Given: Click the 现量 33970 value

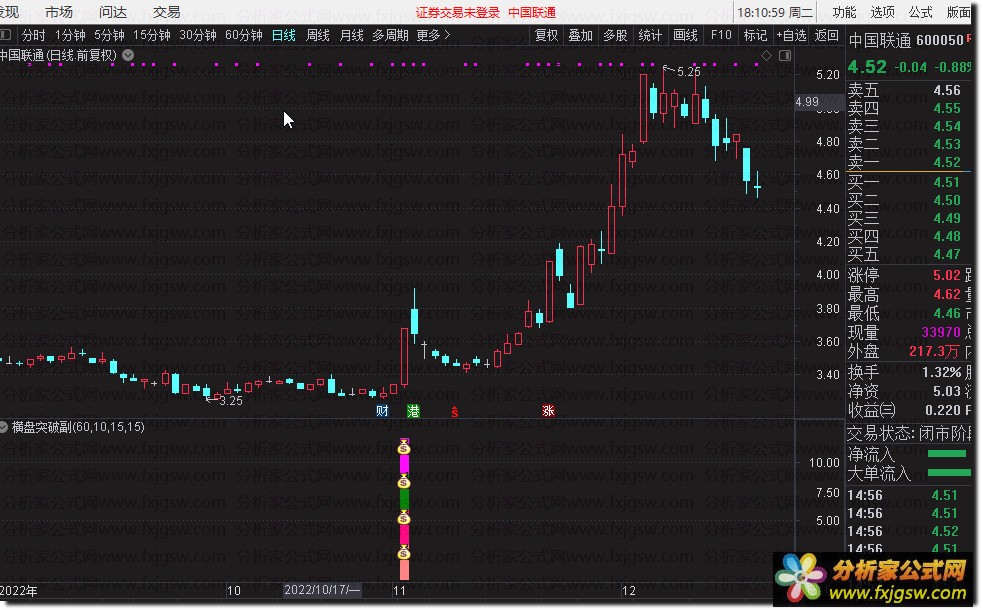Looking at the screenshot, I should (x=941, y=332).
